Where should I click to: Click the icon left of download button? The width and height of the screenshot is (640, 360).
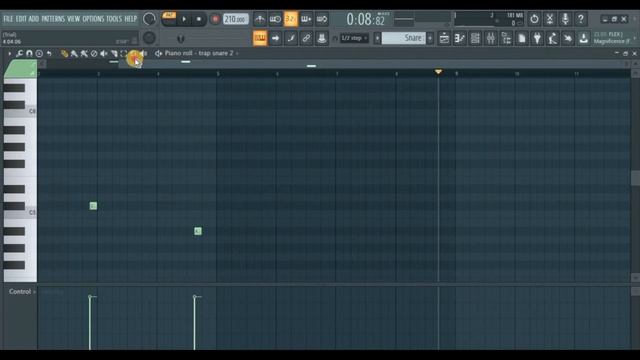click(x=568, y=38)
